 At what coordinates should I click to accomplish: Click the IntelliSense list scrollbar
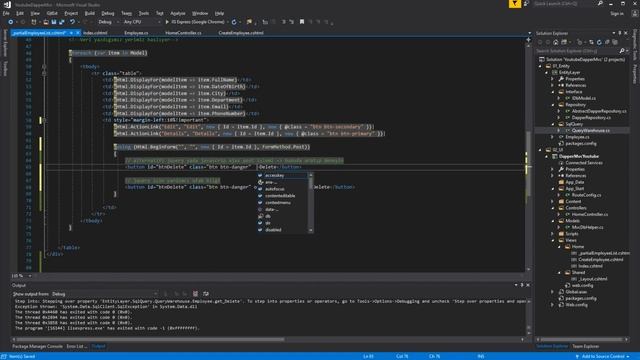point(311,203)
